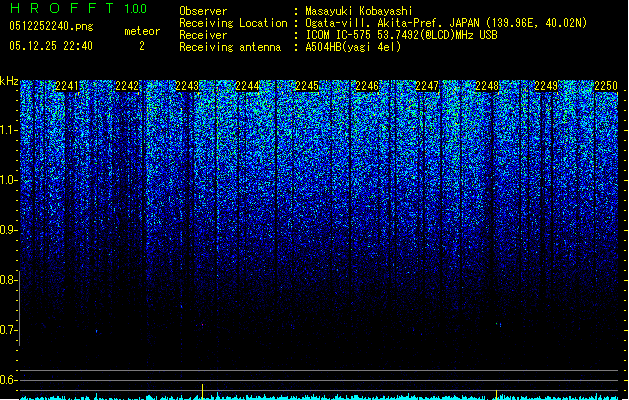Viewport: 629px width, 400px height.
Task: Click the 2242 time marker label
Action: (127, 86)
